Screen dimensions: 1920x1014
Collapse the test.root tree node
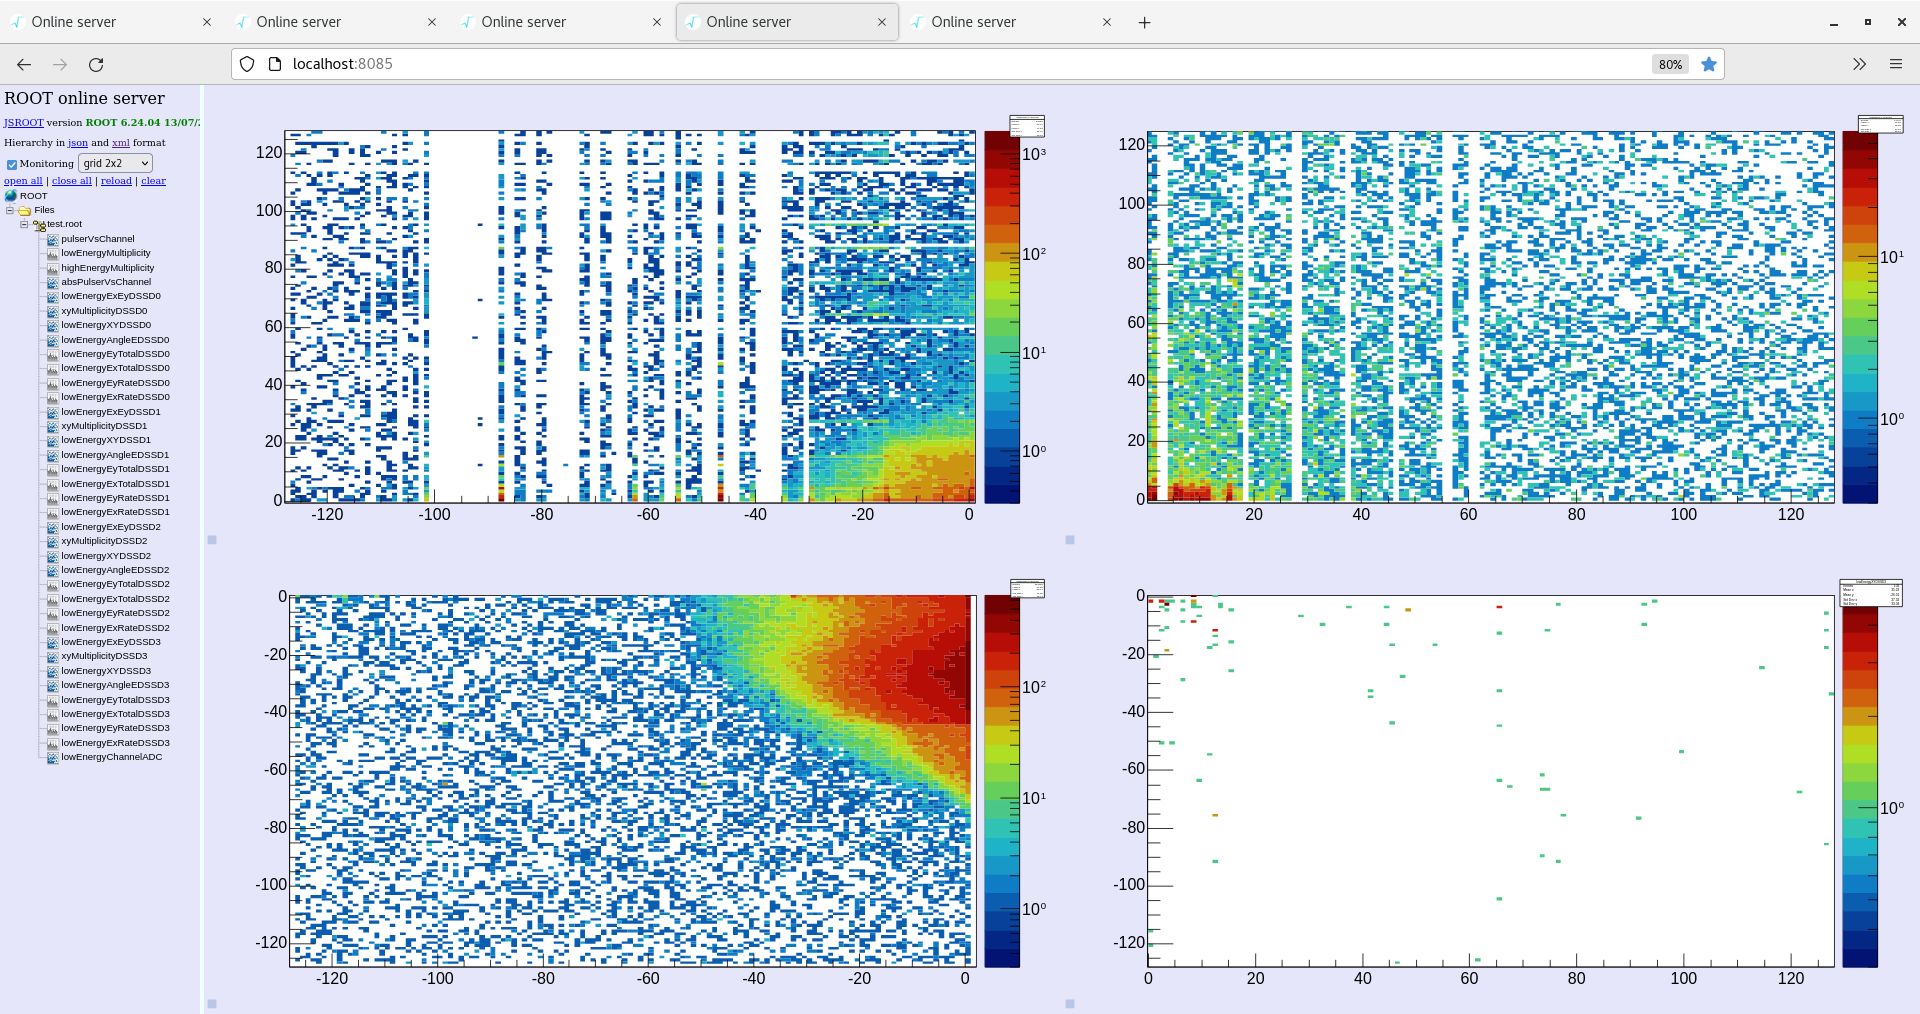[x=24, y=224]
